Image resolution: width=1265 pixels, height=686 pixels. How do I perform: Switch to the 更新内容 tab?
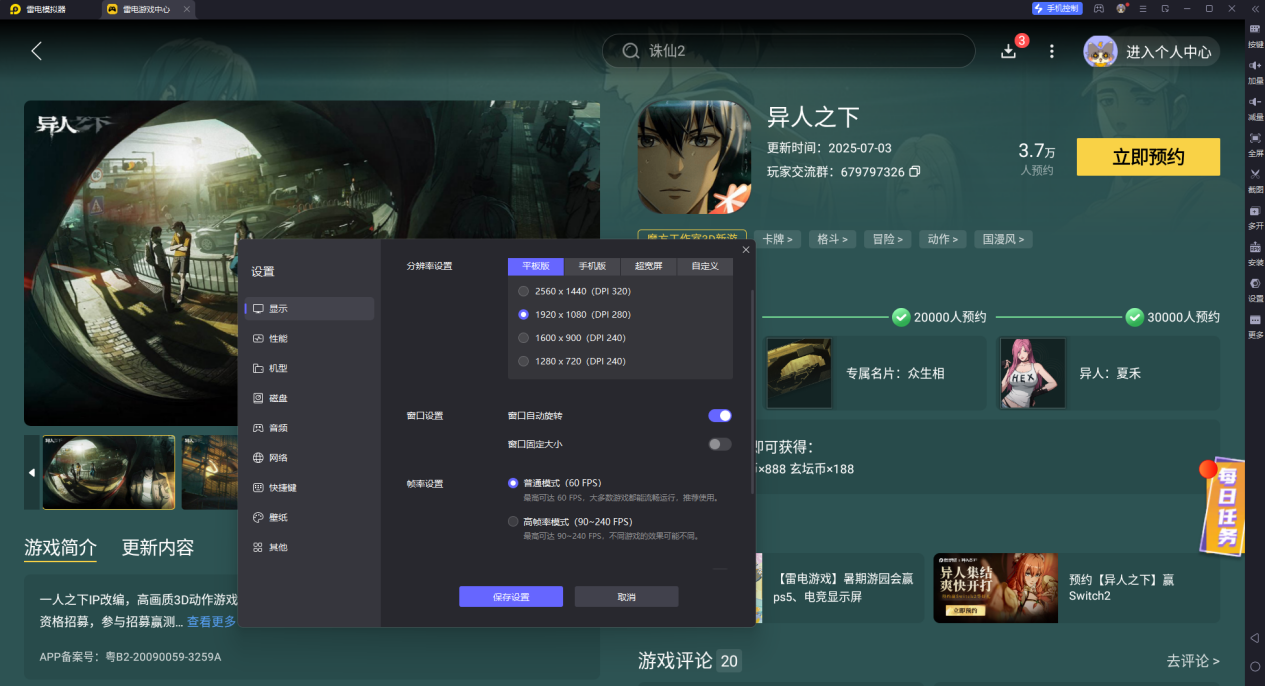coord(158,548)
